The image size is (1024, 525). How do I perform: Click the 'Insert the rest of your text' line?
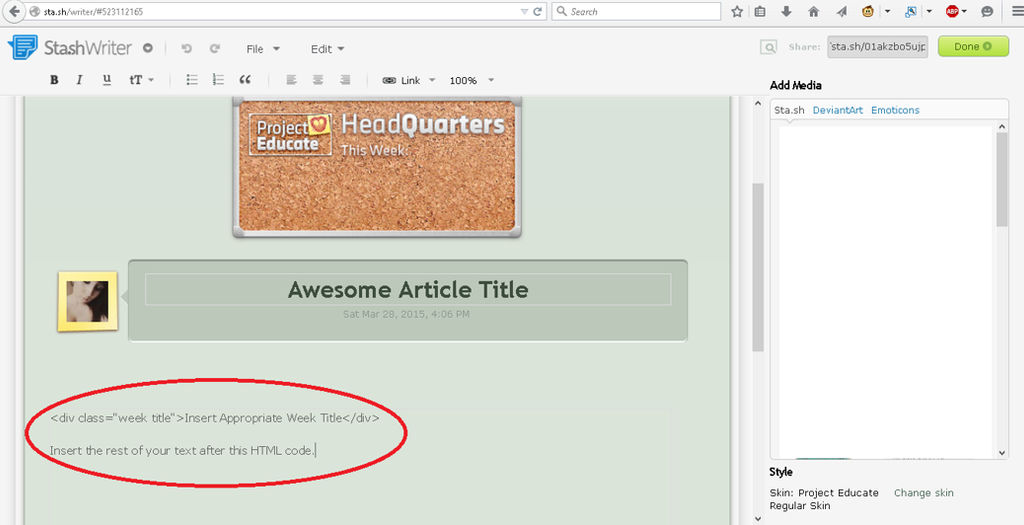pyautogui.click(x=182, y=450)
